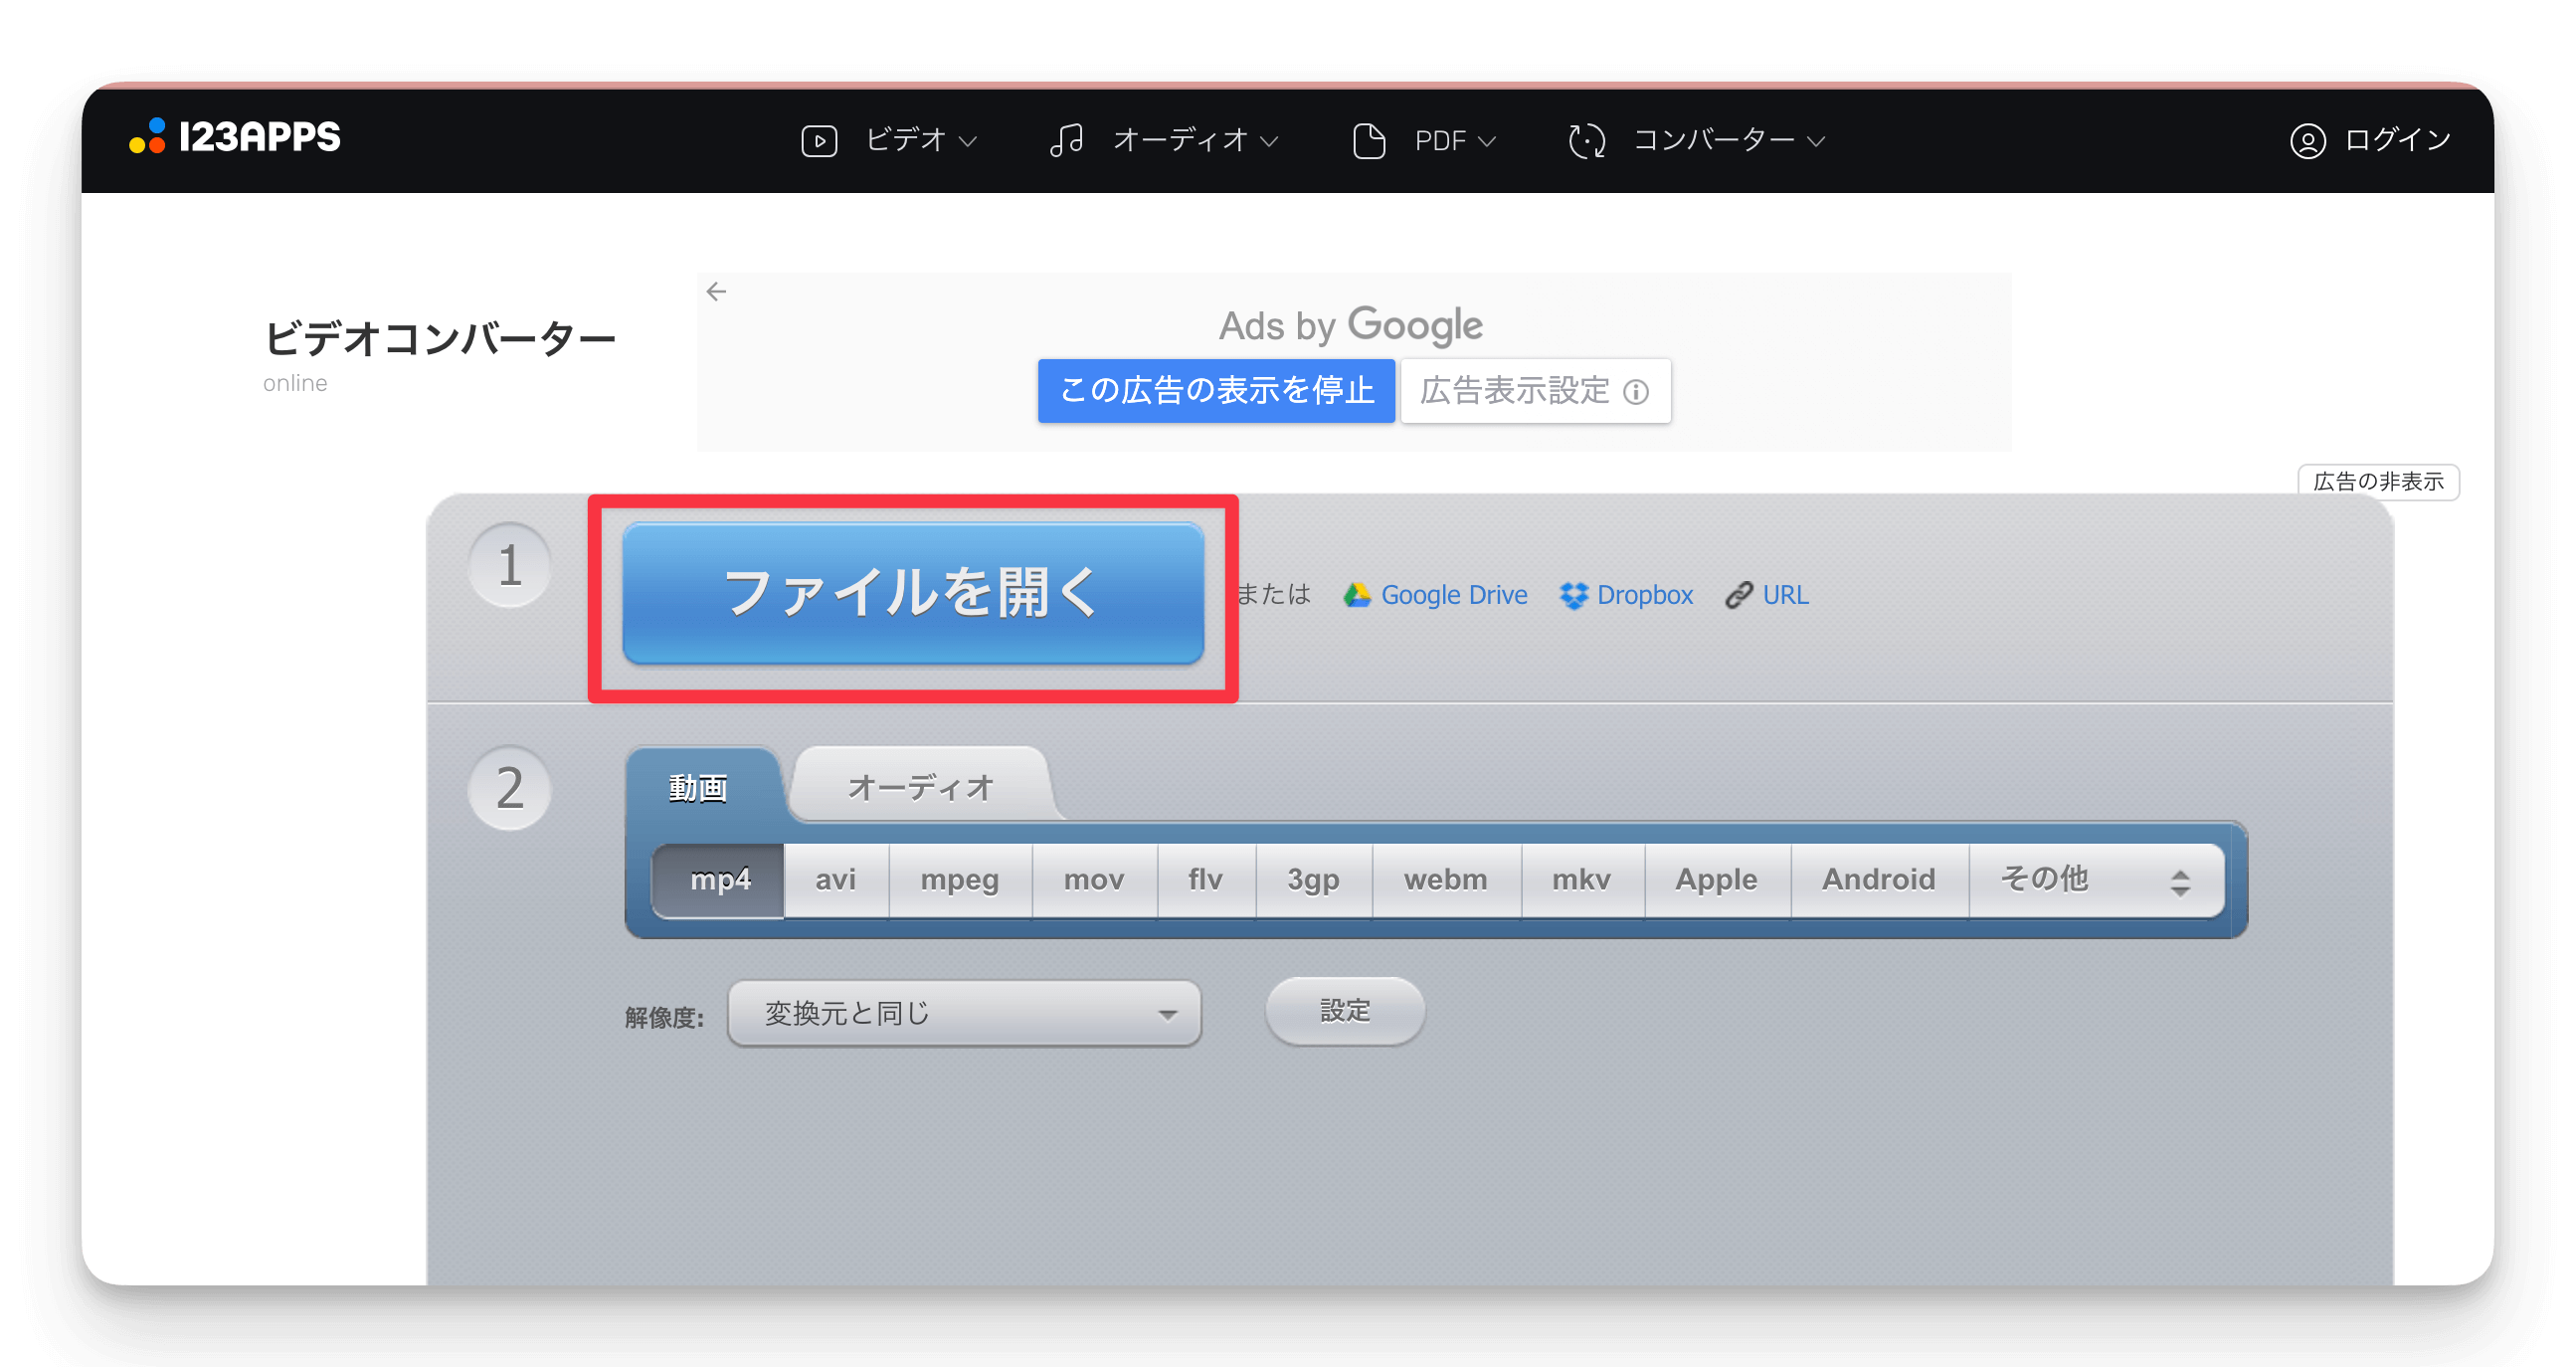Open the PDF navigation menu

click(1424, 140)
